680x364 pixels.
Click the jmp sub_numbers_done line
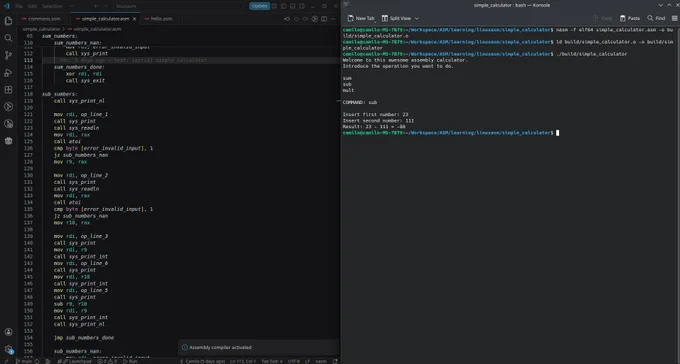coord(84,338)
